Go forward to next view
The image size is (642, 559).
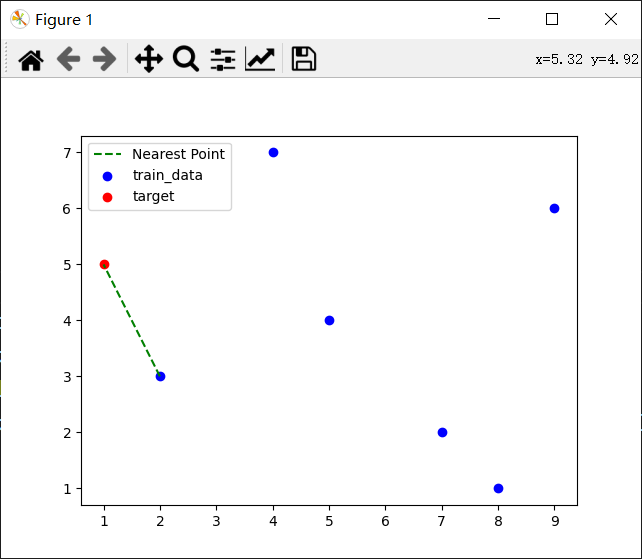[x=104, y=59]
